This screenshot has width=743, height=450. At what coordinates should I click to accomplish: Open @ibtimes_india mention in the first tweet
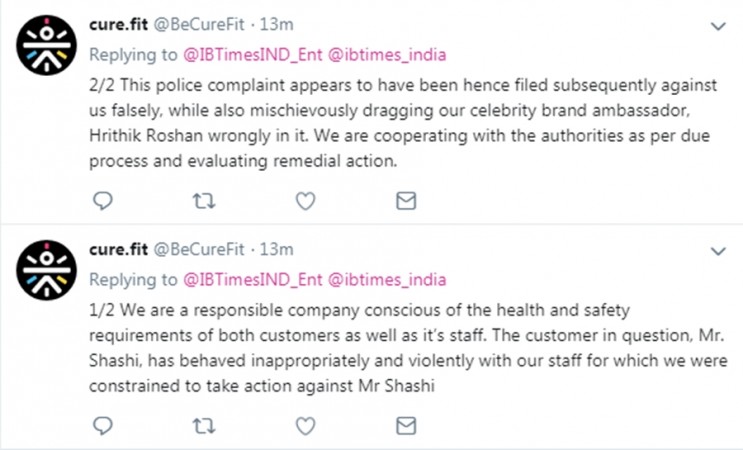point(387,55)
